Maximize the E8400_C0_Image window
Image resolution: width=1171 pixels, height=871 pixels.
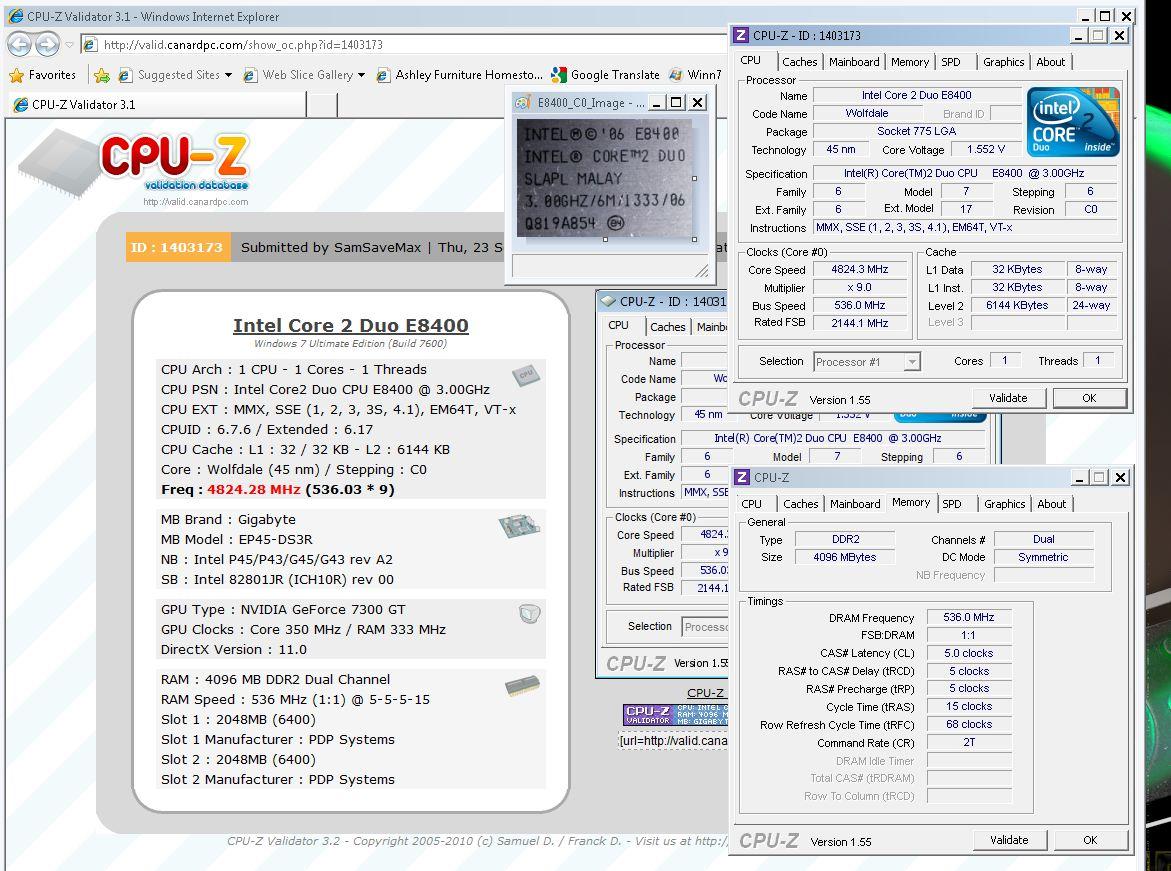[x=676, y=102]
